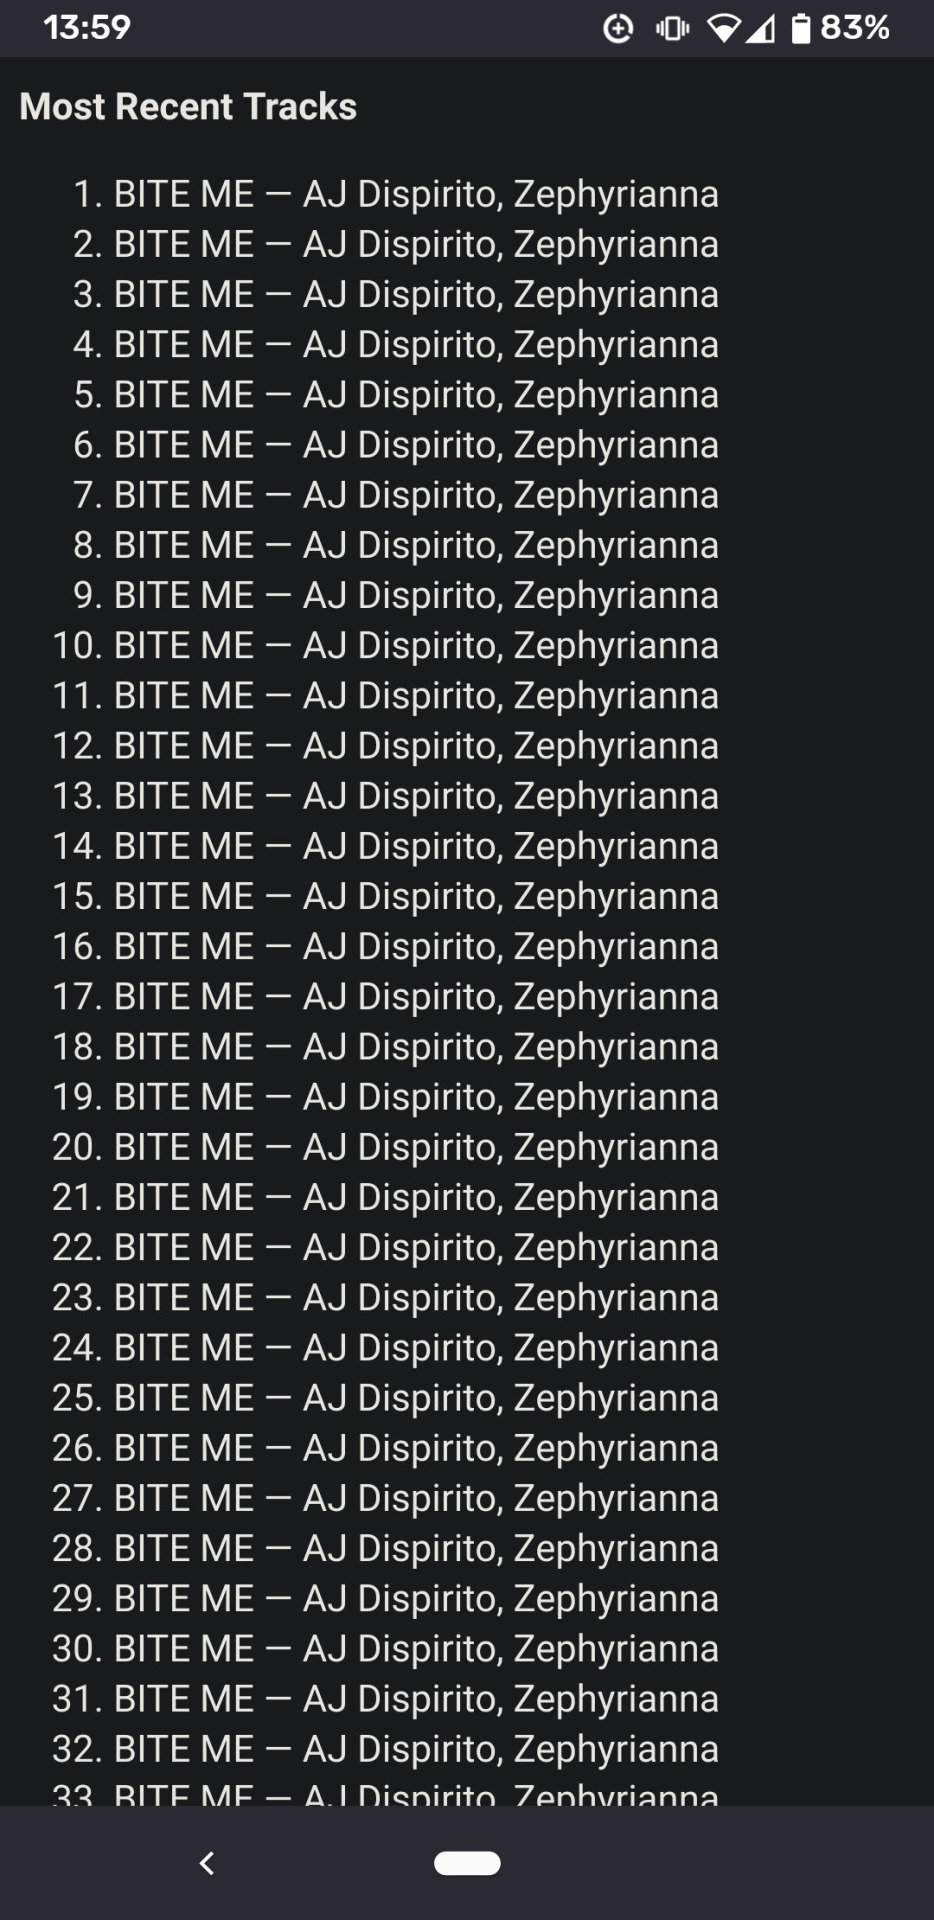The width and height of the screenshot is (934, 1920).
Task: Tap the cellular signal status icon
Action: [761, 28]
